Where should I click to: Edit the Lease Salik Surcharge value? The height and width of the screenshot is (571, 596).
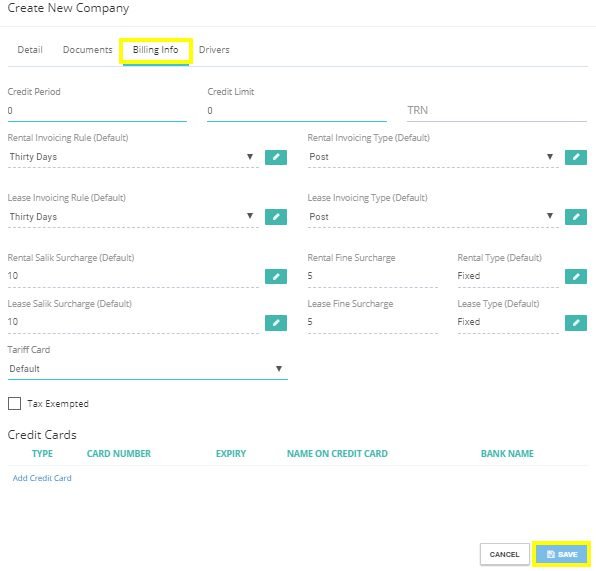point(276,323)
